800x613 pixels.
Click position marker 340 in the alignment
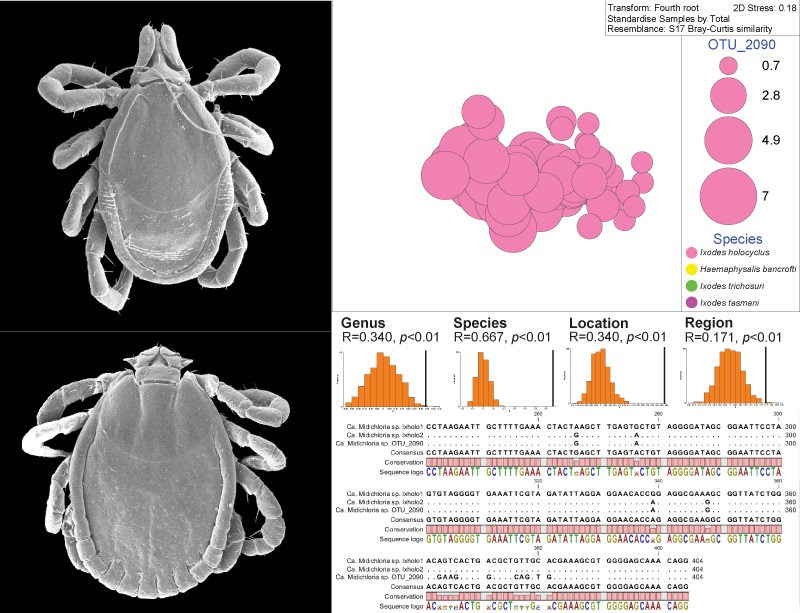[x=658, y=480]
